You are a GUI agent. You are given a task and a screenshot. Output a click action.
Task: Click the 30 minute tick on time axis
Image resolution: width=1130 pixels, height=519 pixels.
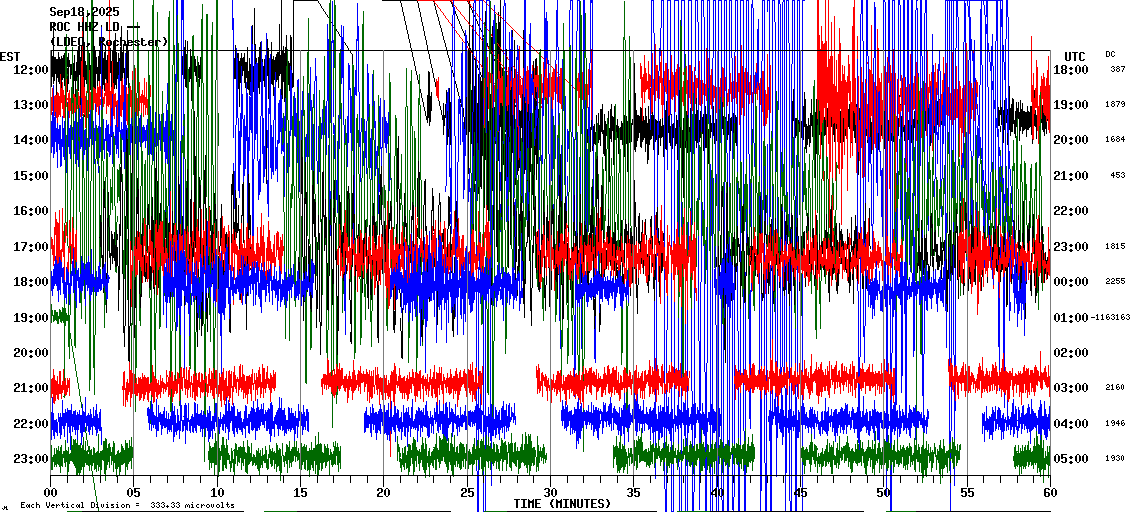click(550, 493)
